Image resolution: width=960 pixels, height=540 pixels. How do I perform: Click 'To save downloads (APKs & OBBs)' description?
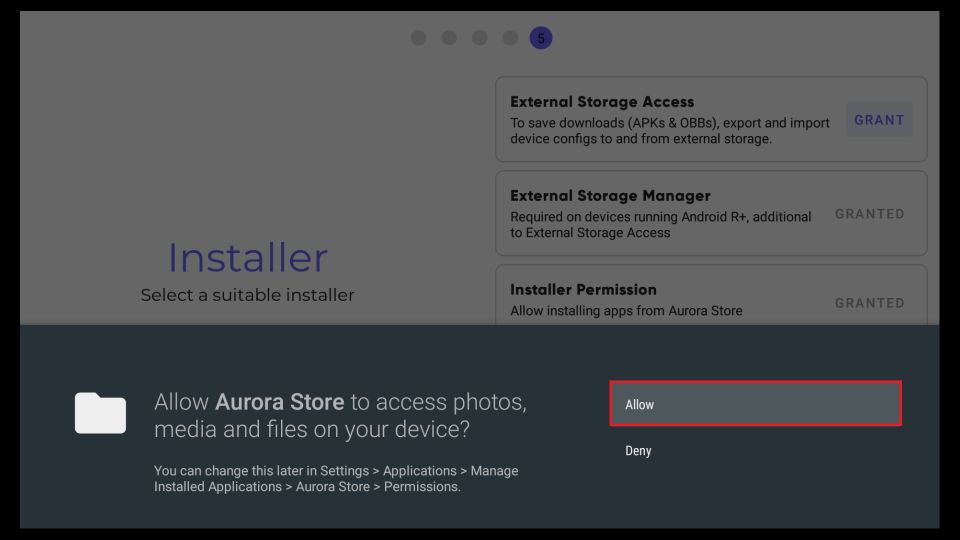(x=670, y=131)
